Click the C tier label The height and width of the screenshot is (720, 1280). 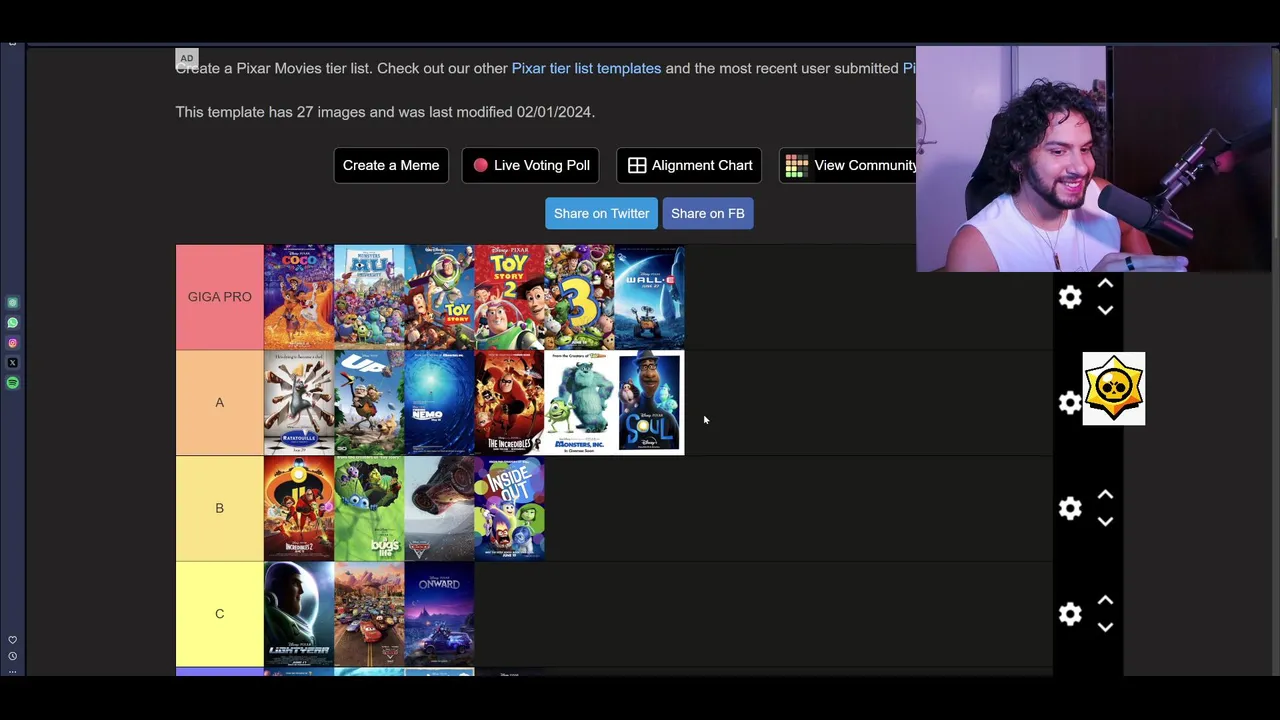pos(219,614)
